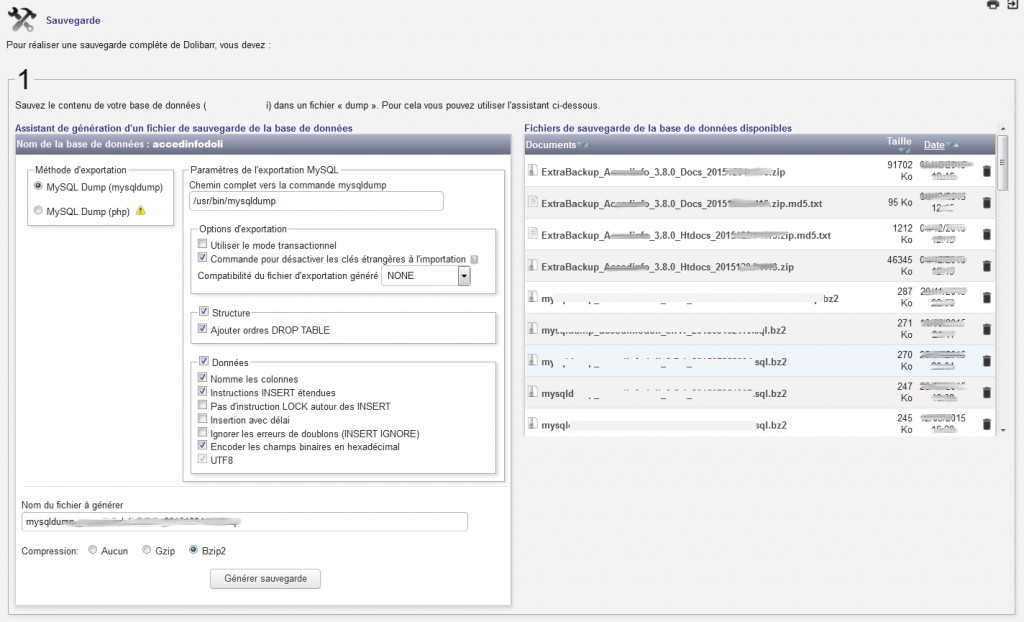Sort by Documents column arrows
1024x622 pixels.
pyautogui.click(x=584, y=145)
